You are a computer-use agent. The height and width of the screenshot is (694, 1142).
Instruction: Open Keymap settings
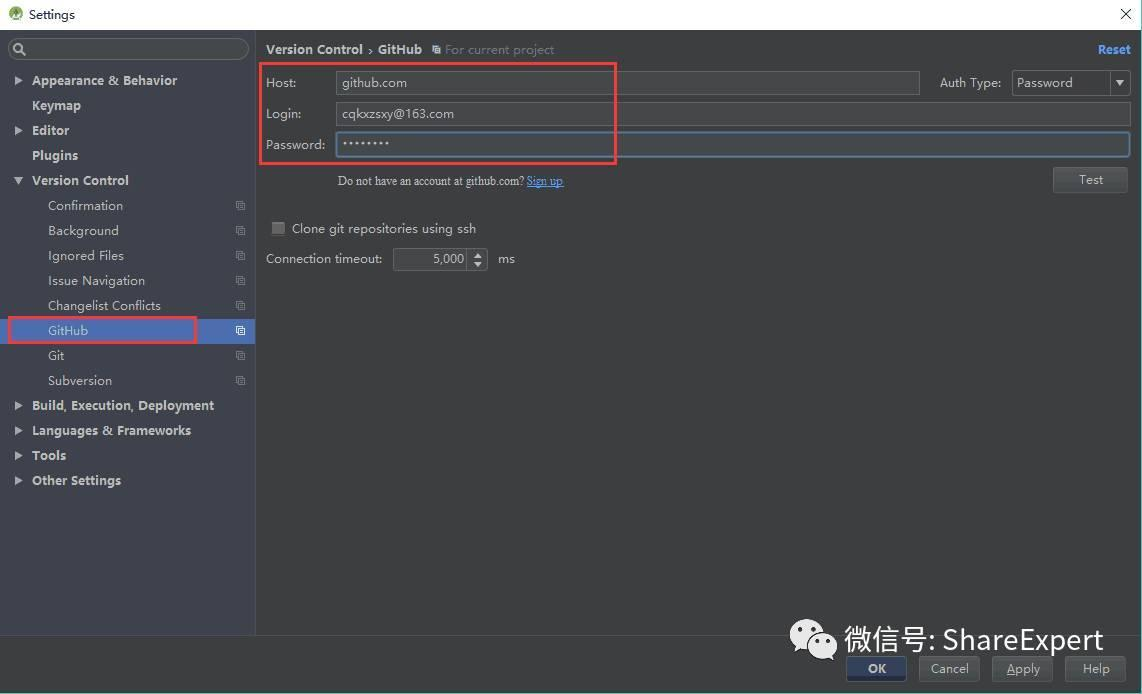(56, 106)
